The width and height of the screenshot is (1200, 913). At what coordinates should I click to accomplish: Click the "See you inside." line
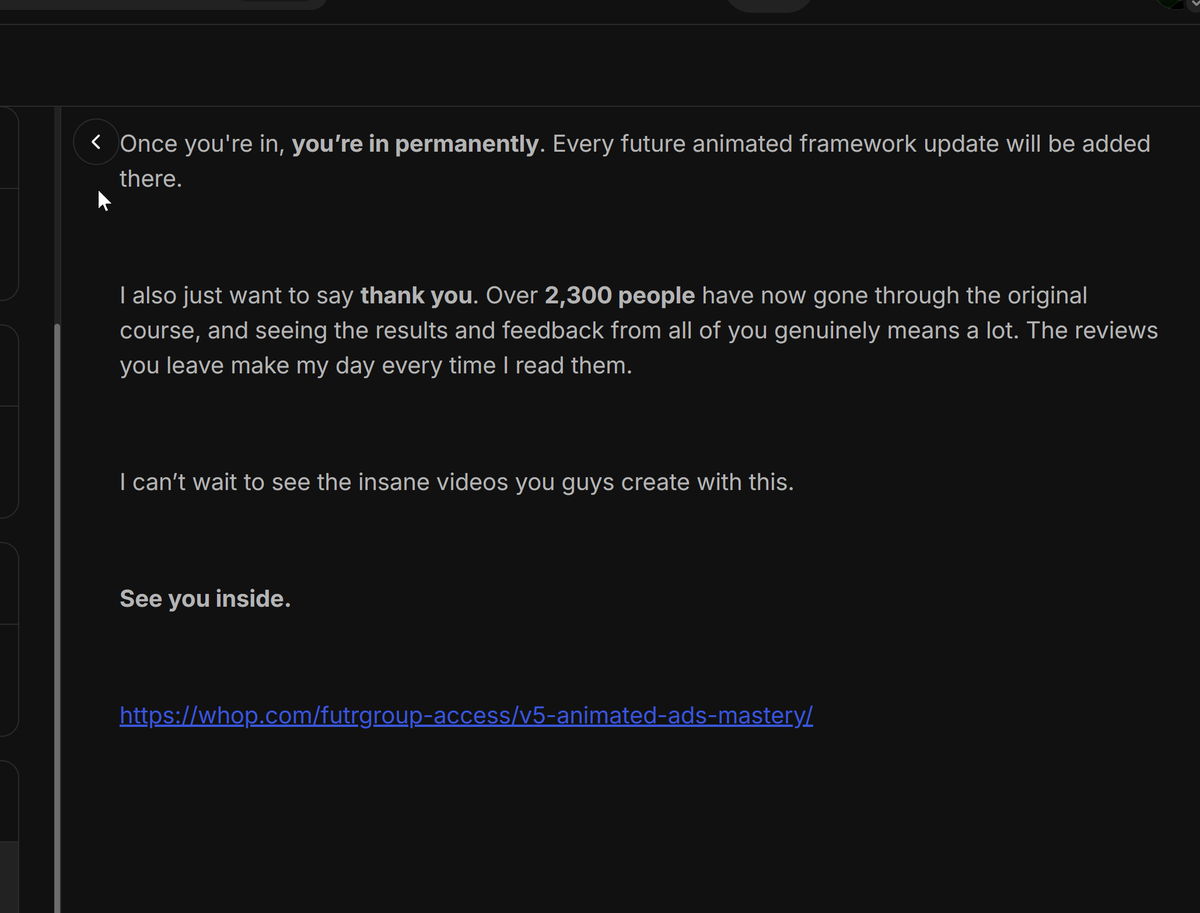click(205, 599)
